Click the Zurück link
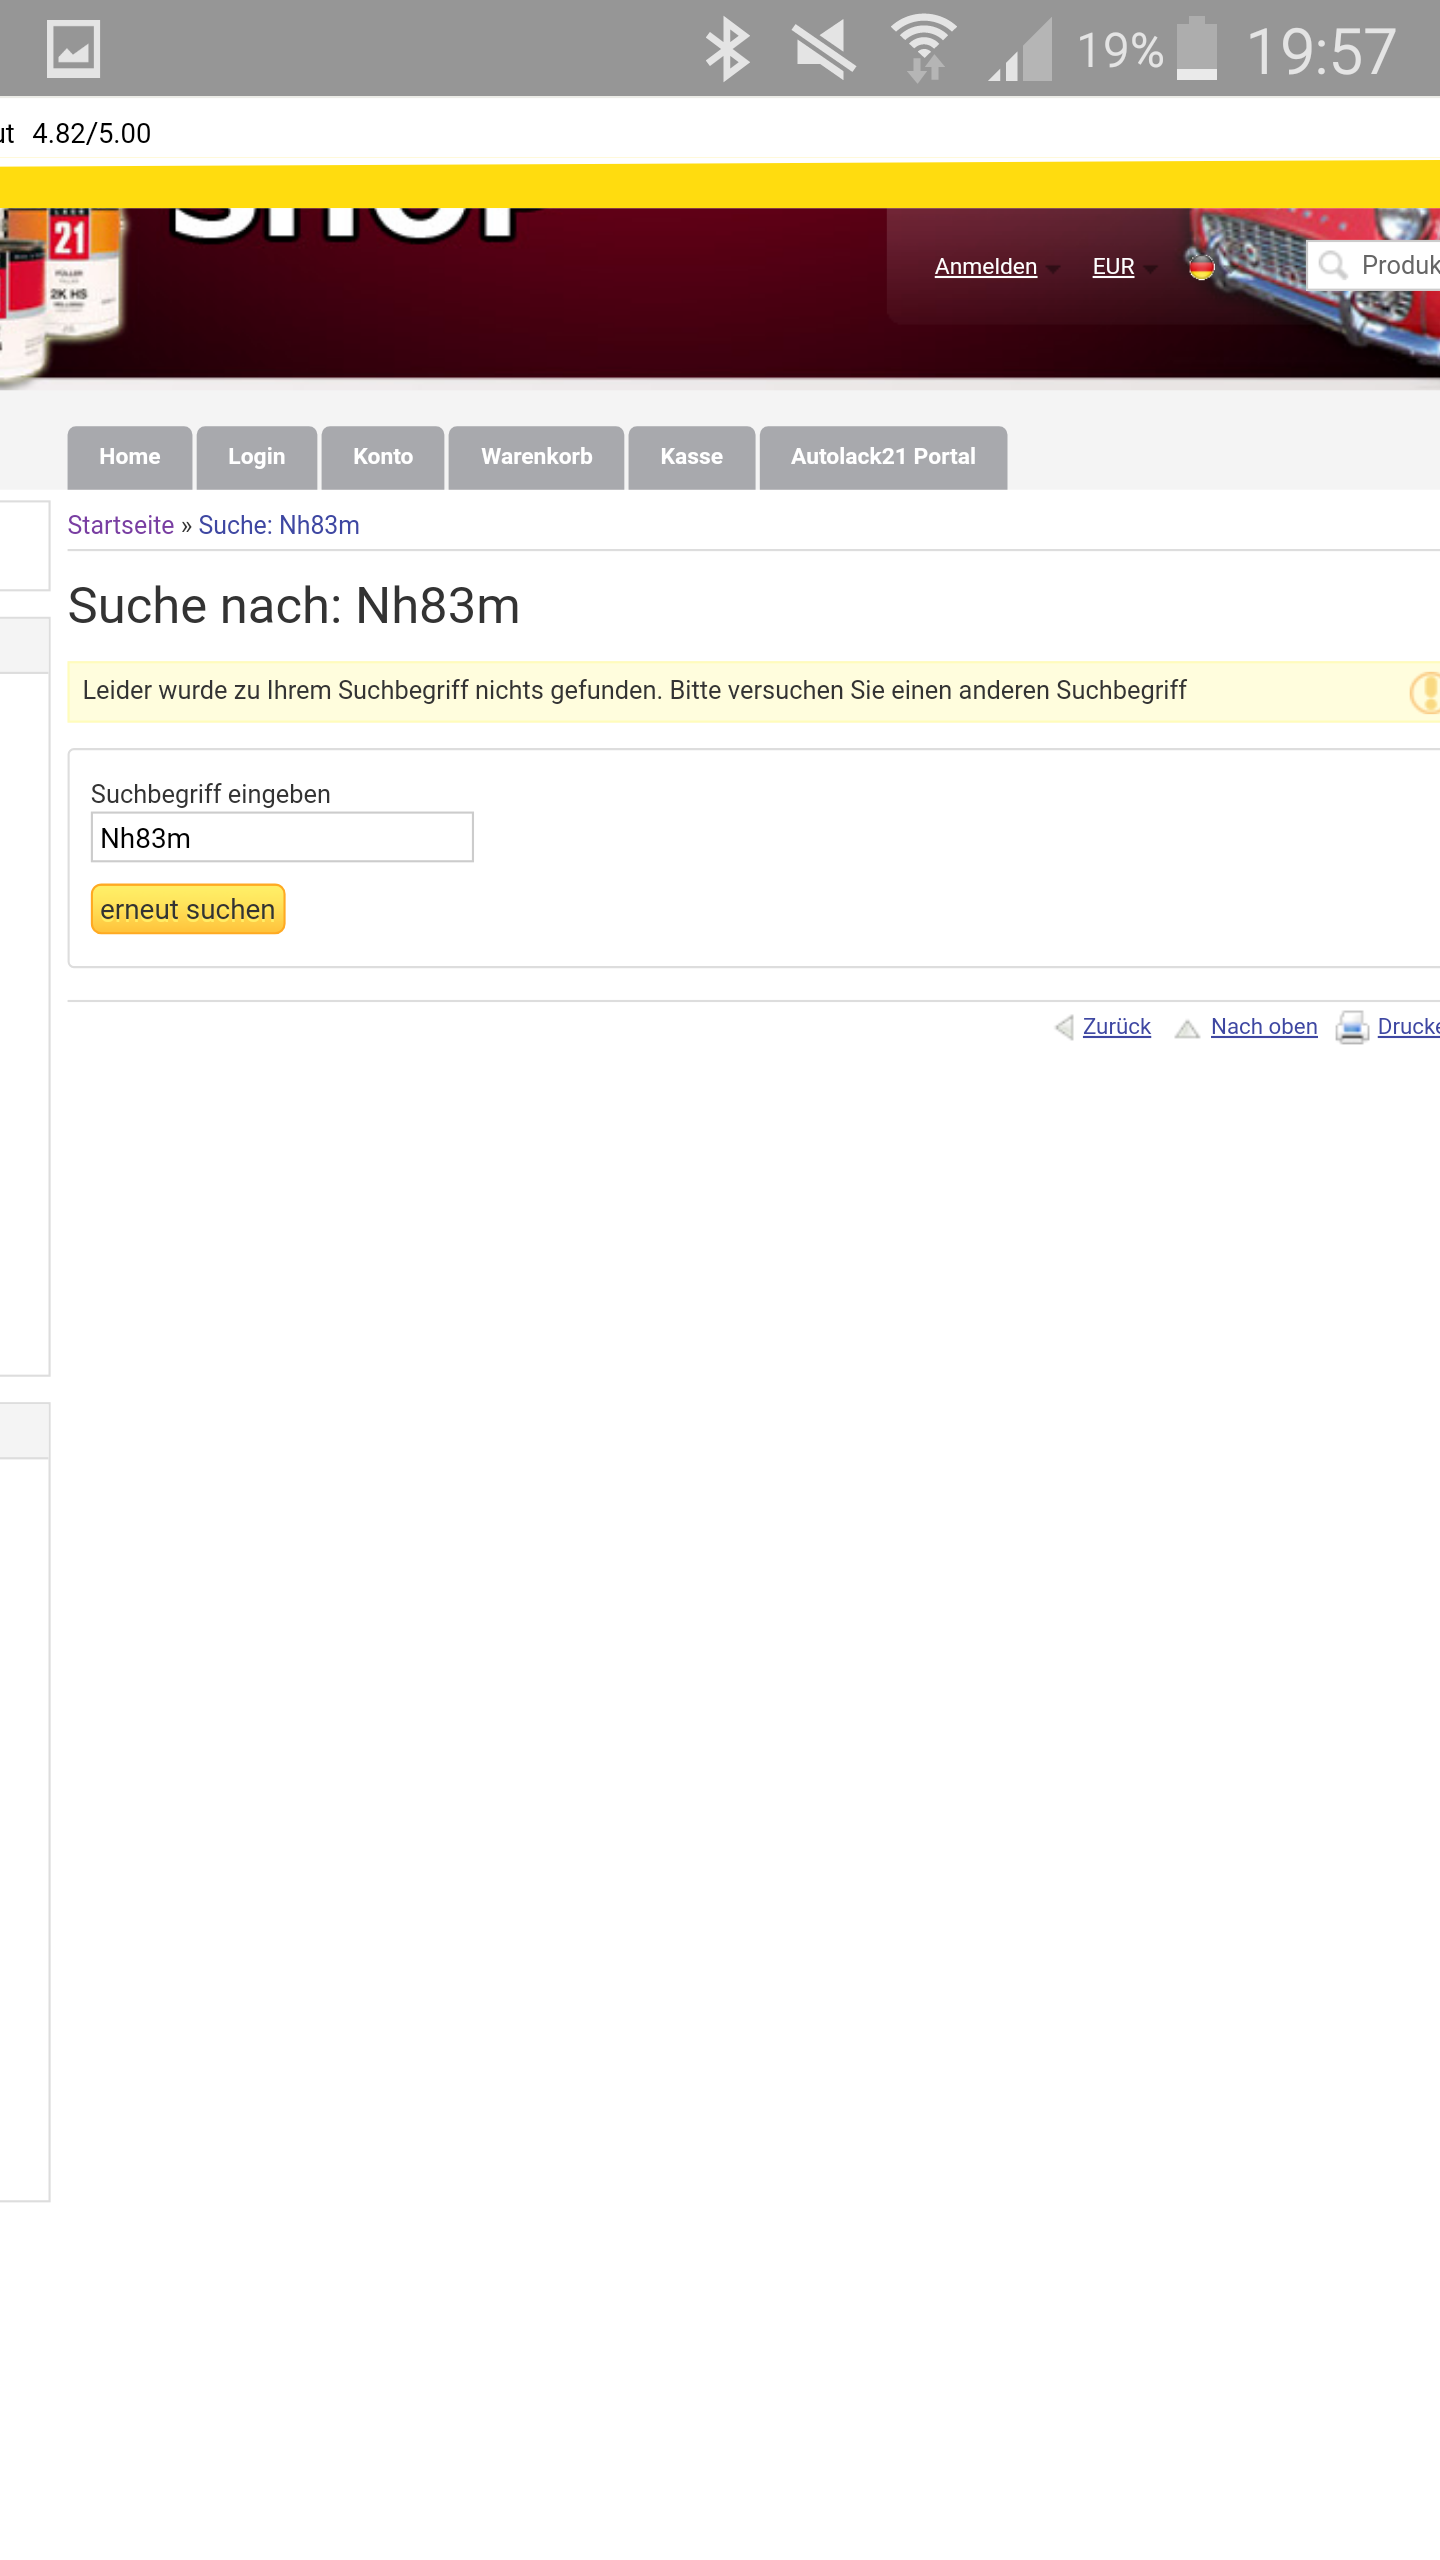 (x=1117, y=1027)
